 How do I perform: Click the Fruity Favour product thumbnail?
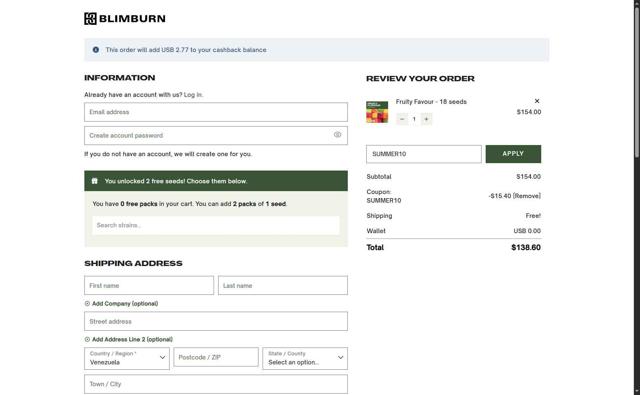tap(377, 112)
